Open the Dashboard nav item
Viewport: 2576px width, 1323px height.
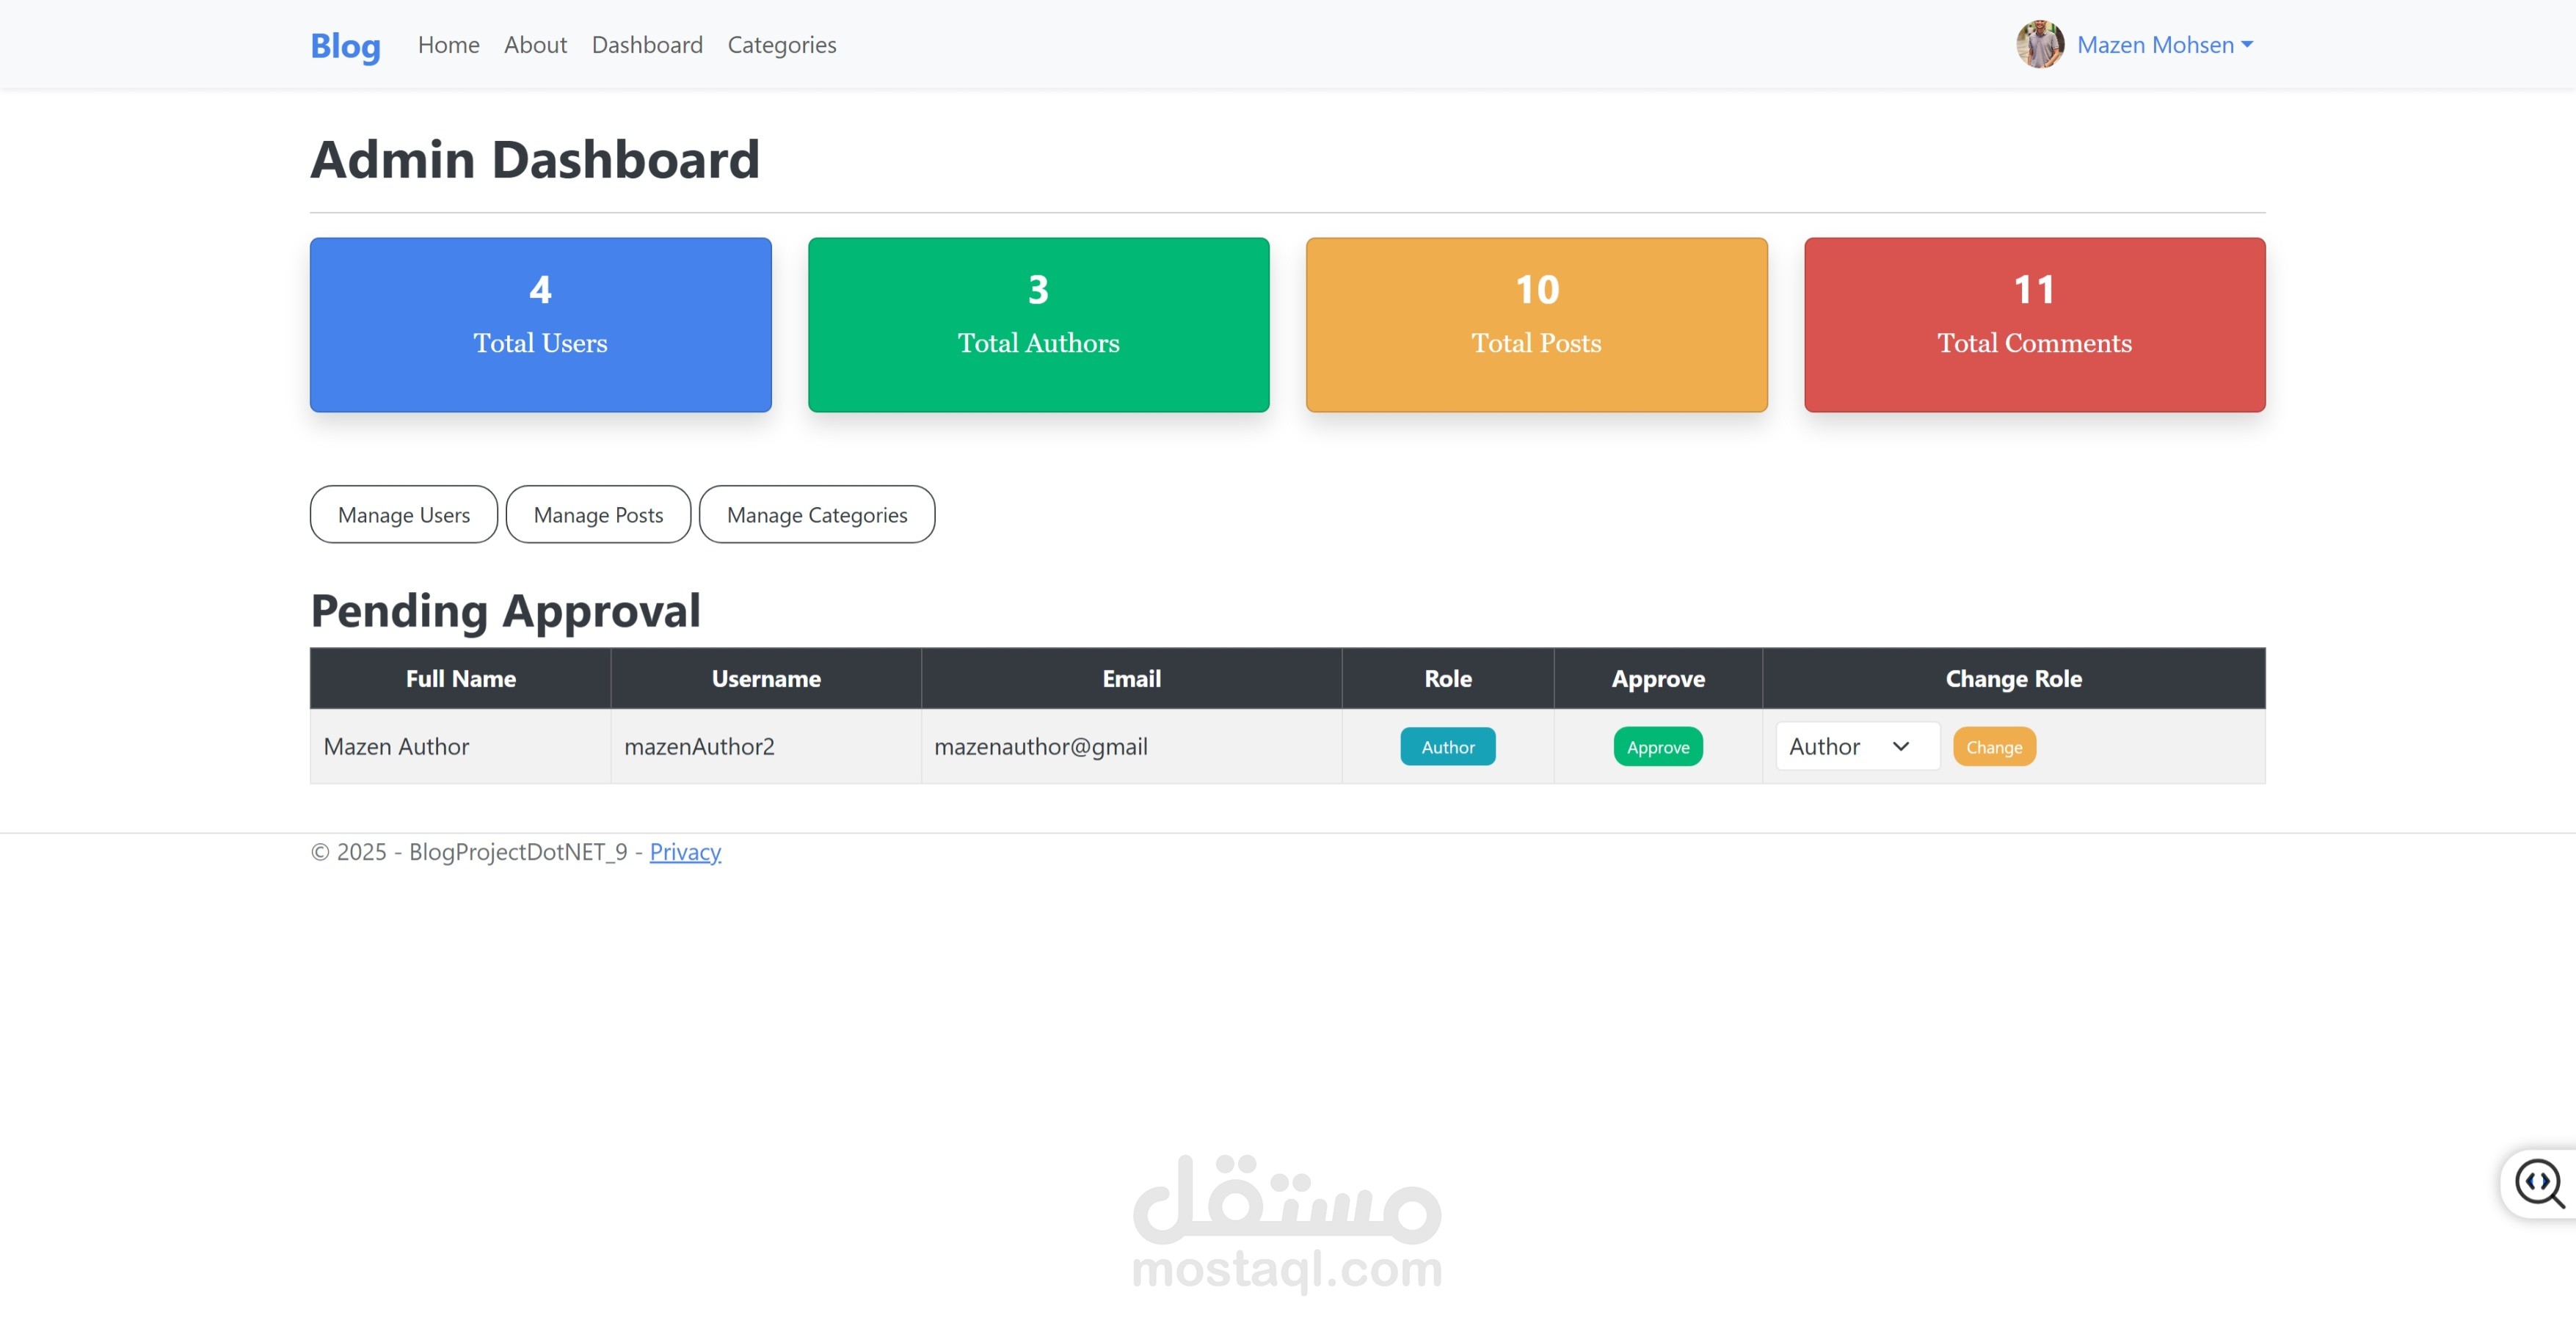coord(647,45)
